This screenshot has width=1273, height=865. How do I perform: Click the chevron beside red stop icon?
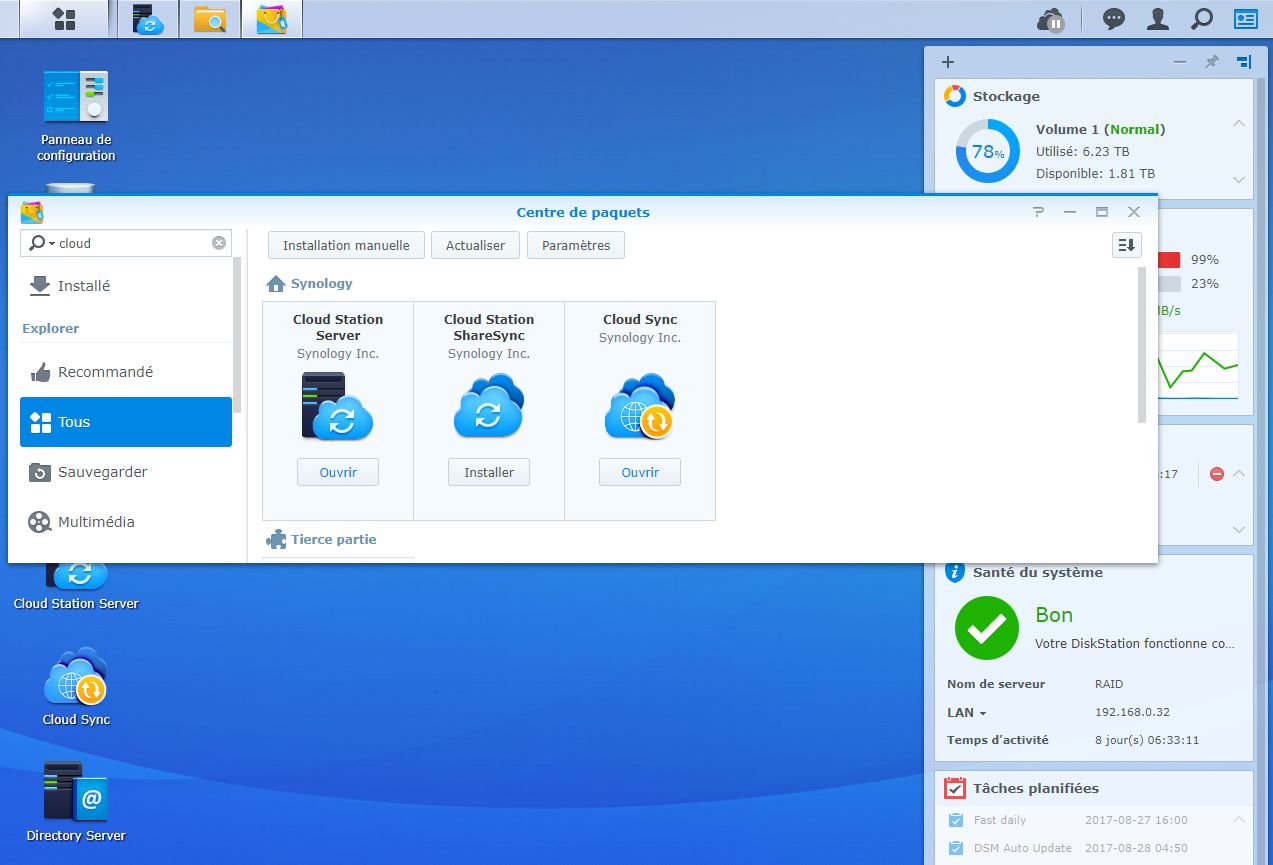(x=1239, y=474)
